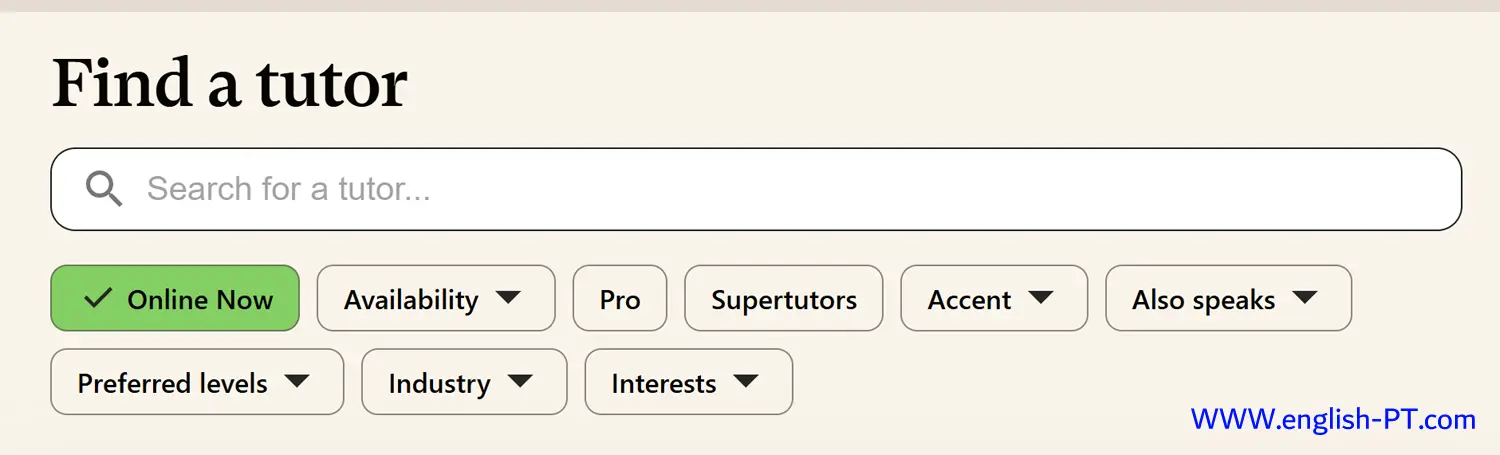Toggle the Pro tutors filter
1500x455 pixels.
620,298
